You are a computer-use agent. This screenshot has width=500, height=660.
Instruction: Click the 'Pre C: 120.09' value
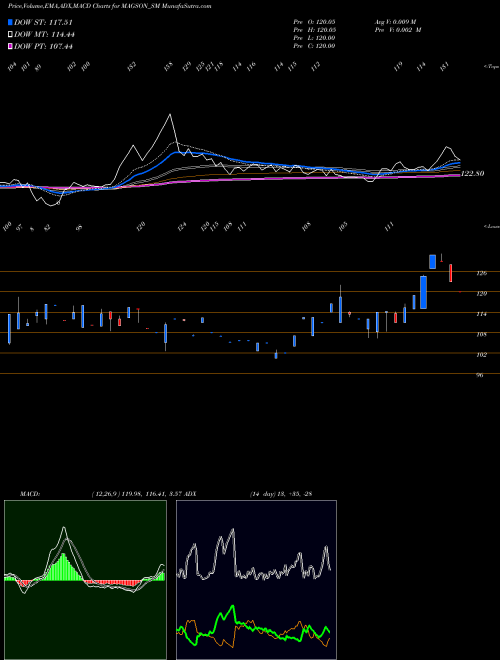point(314,46)
